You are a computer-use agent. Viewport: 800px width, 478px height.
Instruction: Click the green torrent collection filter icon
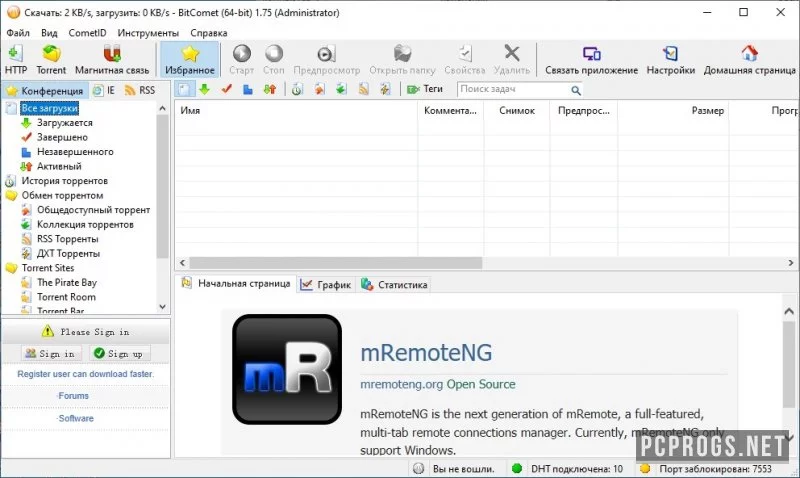[x=341, y=89]
